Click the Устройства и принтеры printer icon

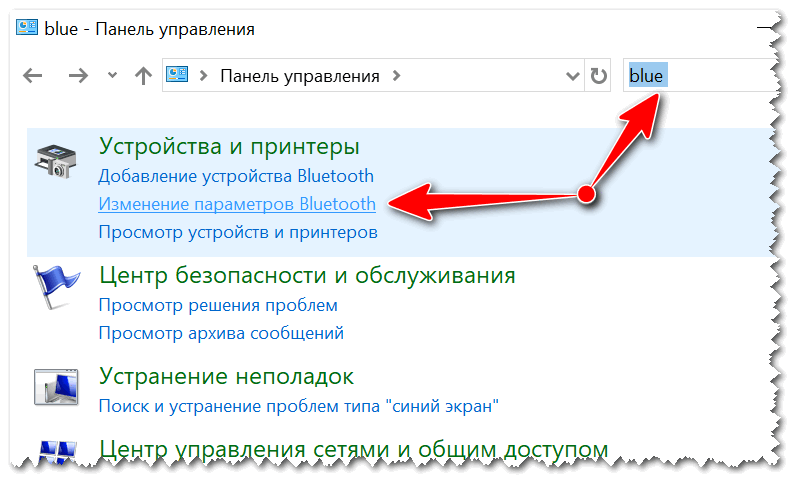coord(54,161)
